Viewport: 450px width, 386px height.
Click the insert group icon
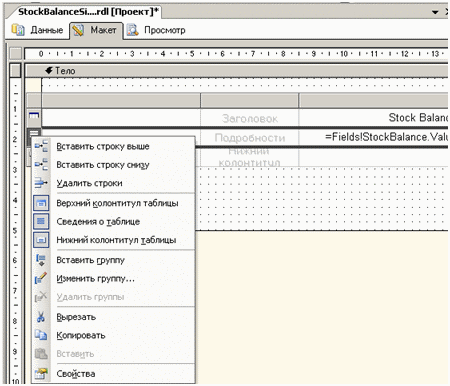pyautogui.click(x=41, y=260)
